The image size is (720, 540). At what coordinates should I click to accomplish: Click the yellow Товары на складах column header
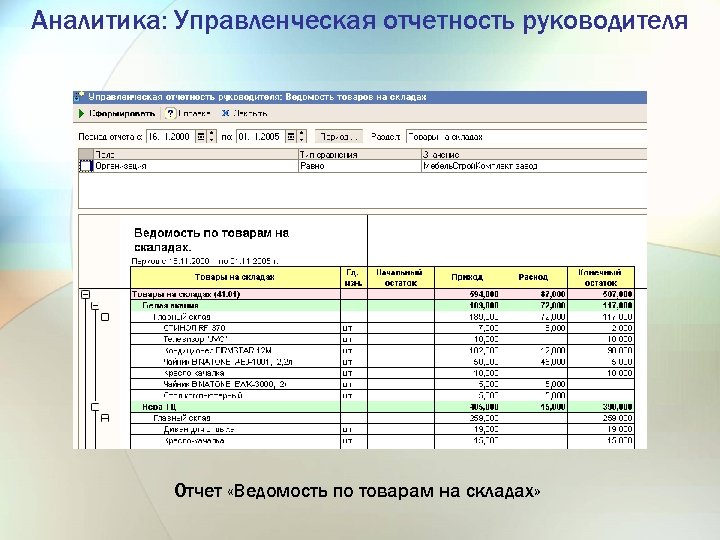click(x=235, y=277)
